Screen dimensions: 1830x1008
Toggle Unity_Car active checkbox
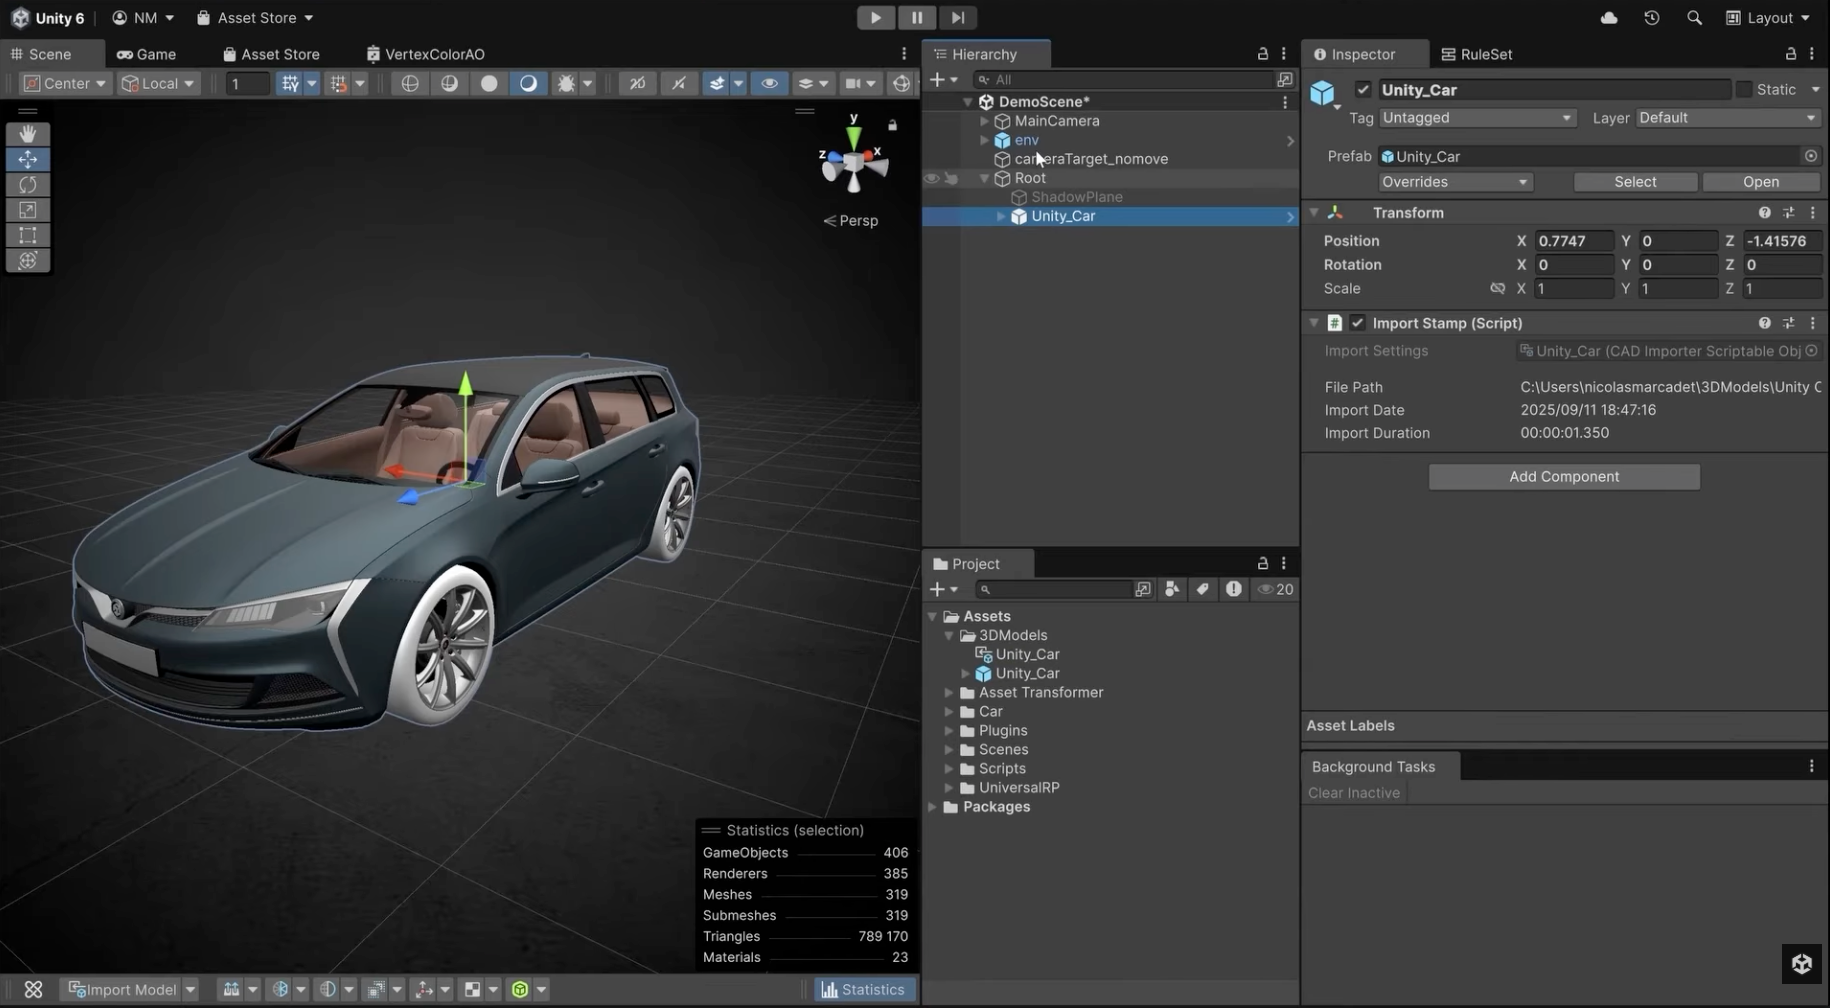[1362, 90]
